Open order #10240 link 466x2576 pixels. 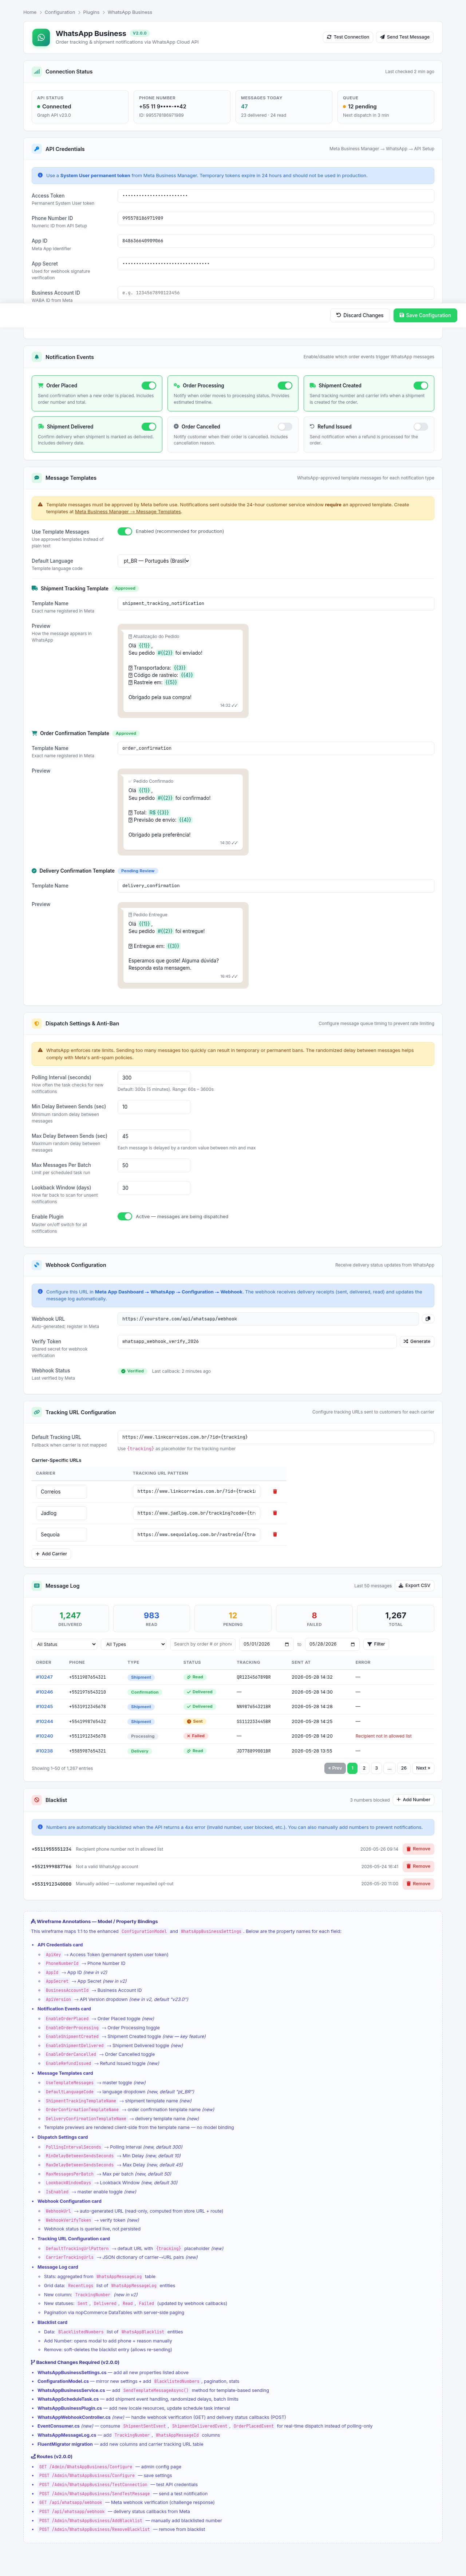coord(44,1736)
